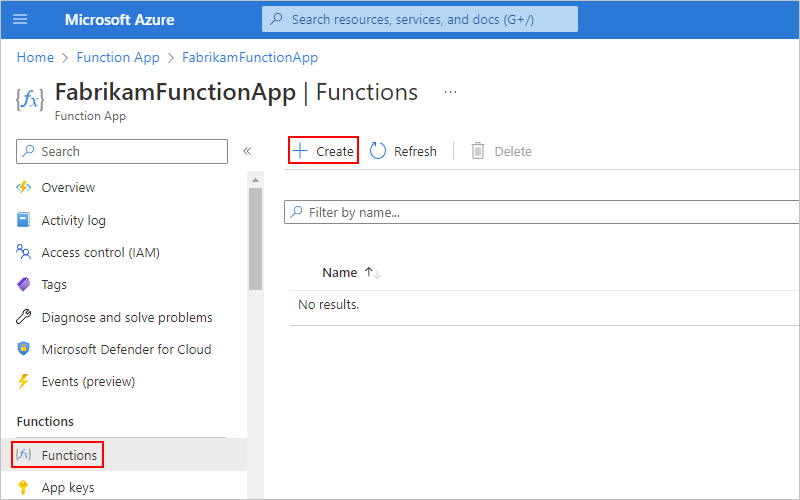800x500 pixels.
Task: Click the Create button
Action: click(323, 151)
